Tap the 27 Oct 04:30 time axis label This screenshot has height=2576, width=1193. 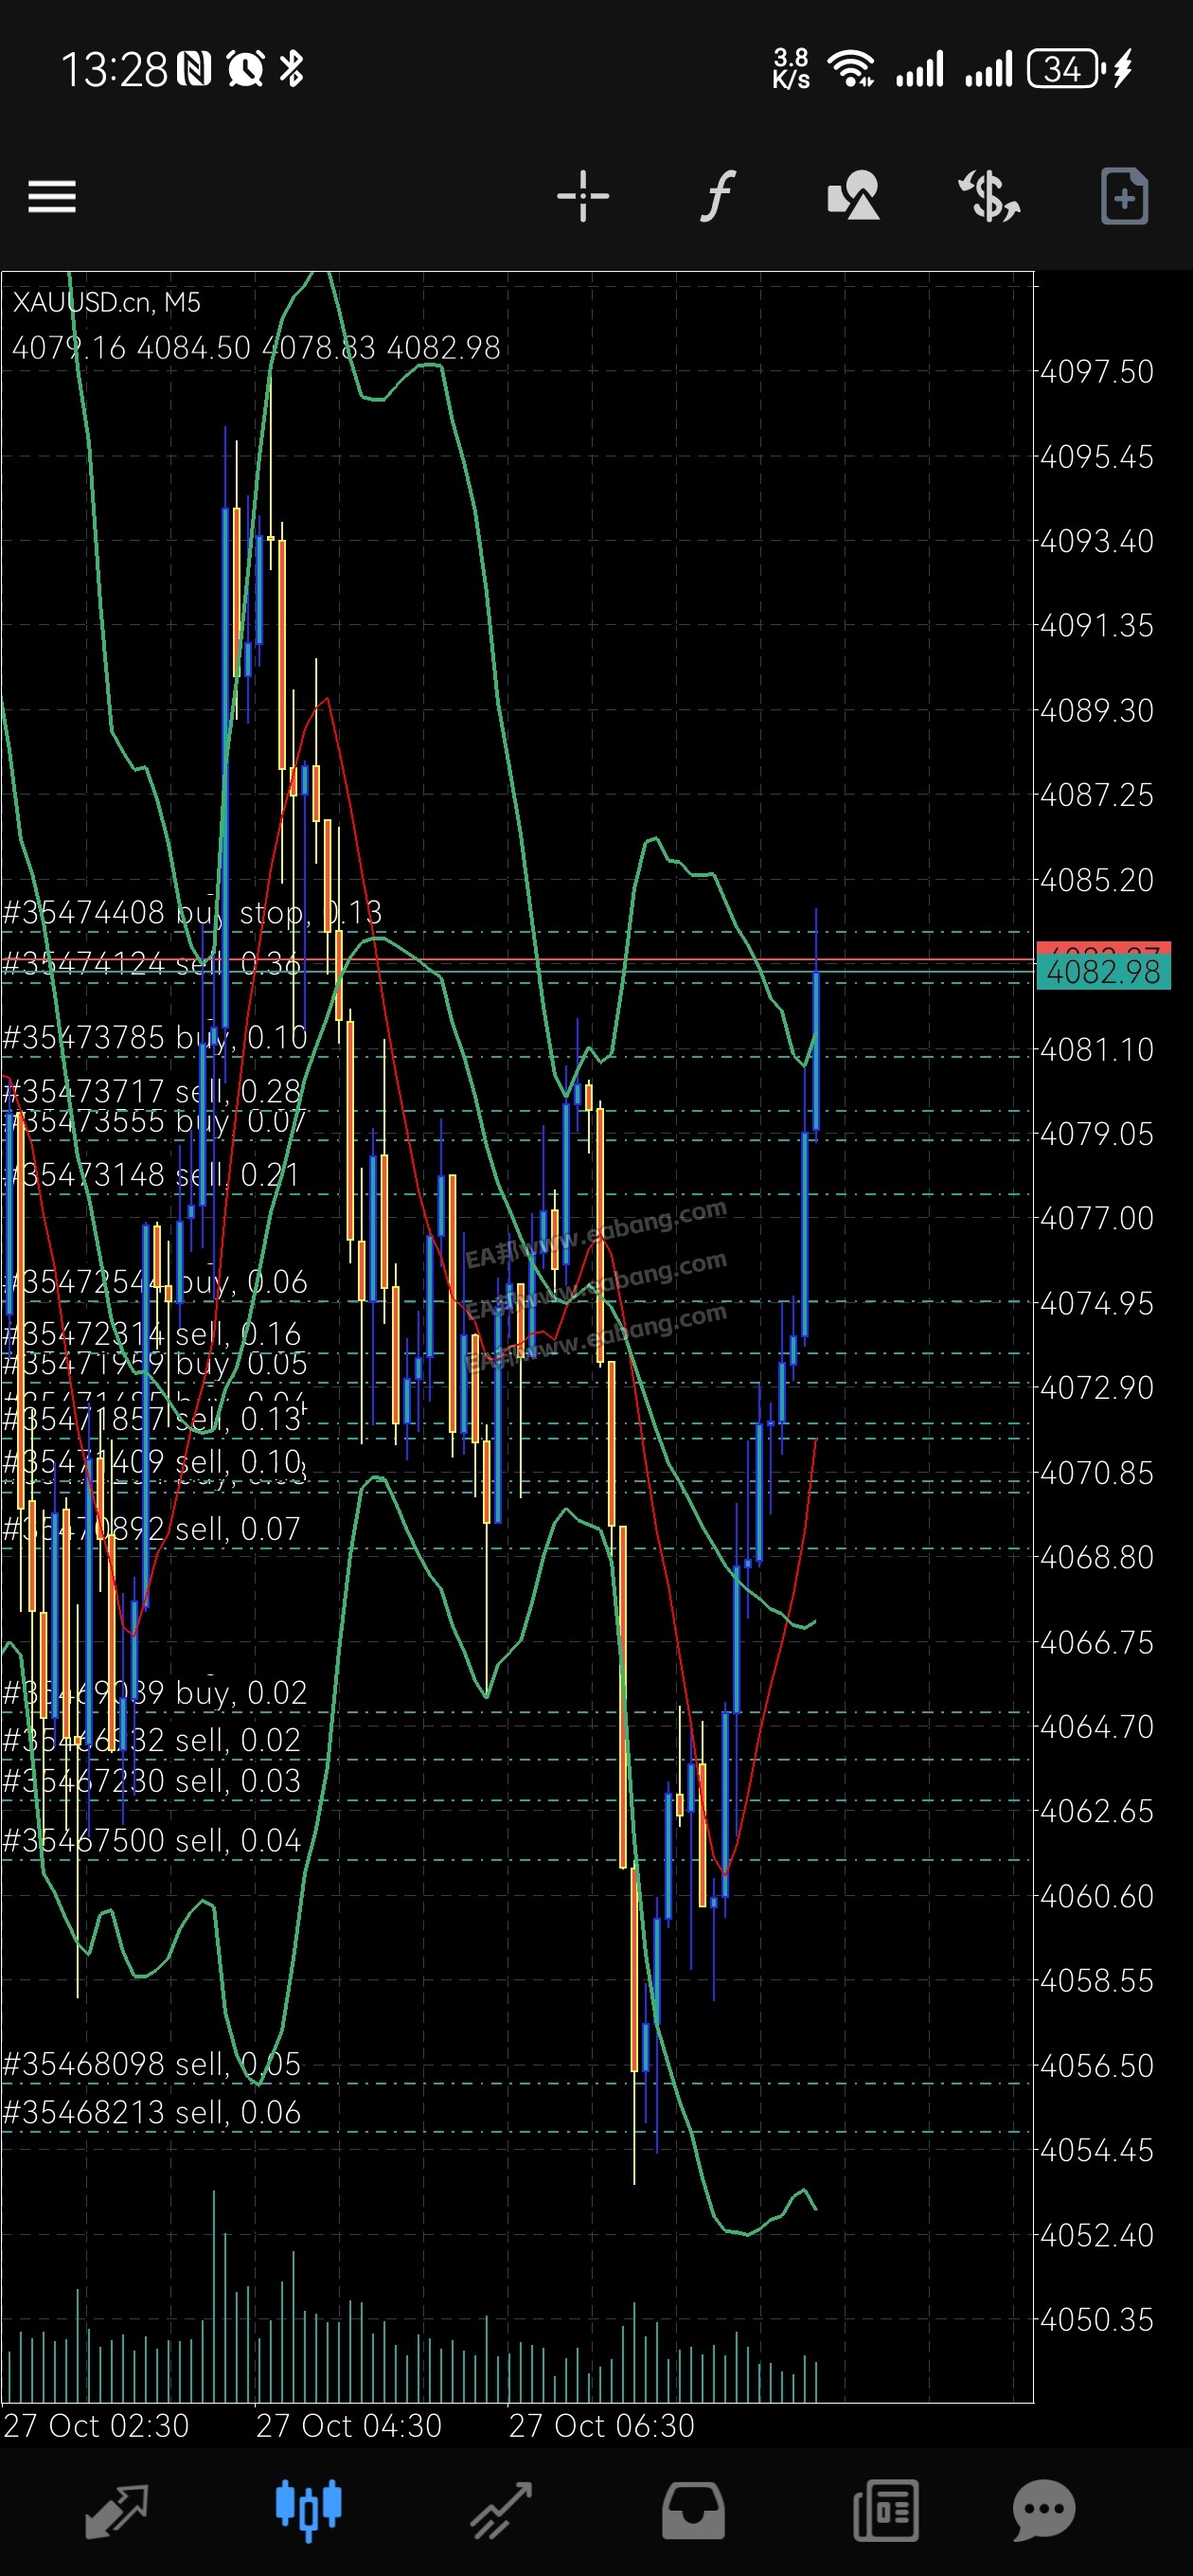coord(348,2426)
